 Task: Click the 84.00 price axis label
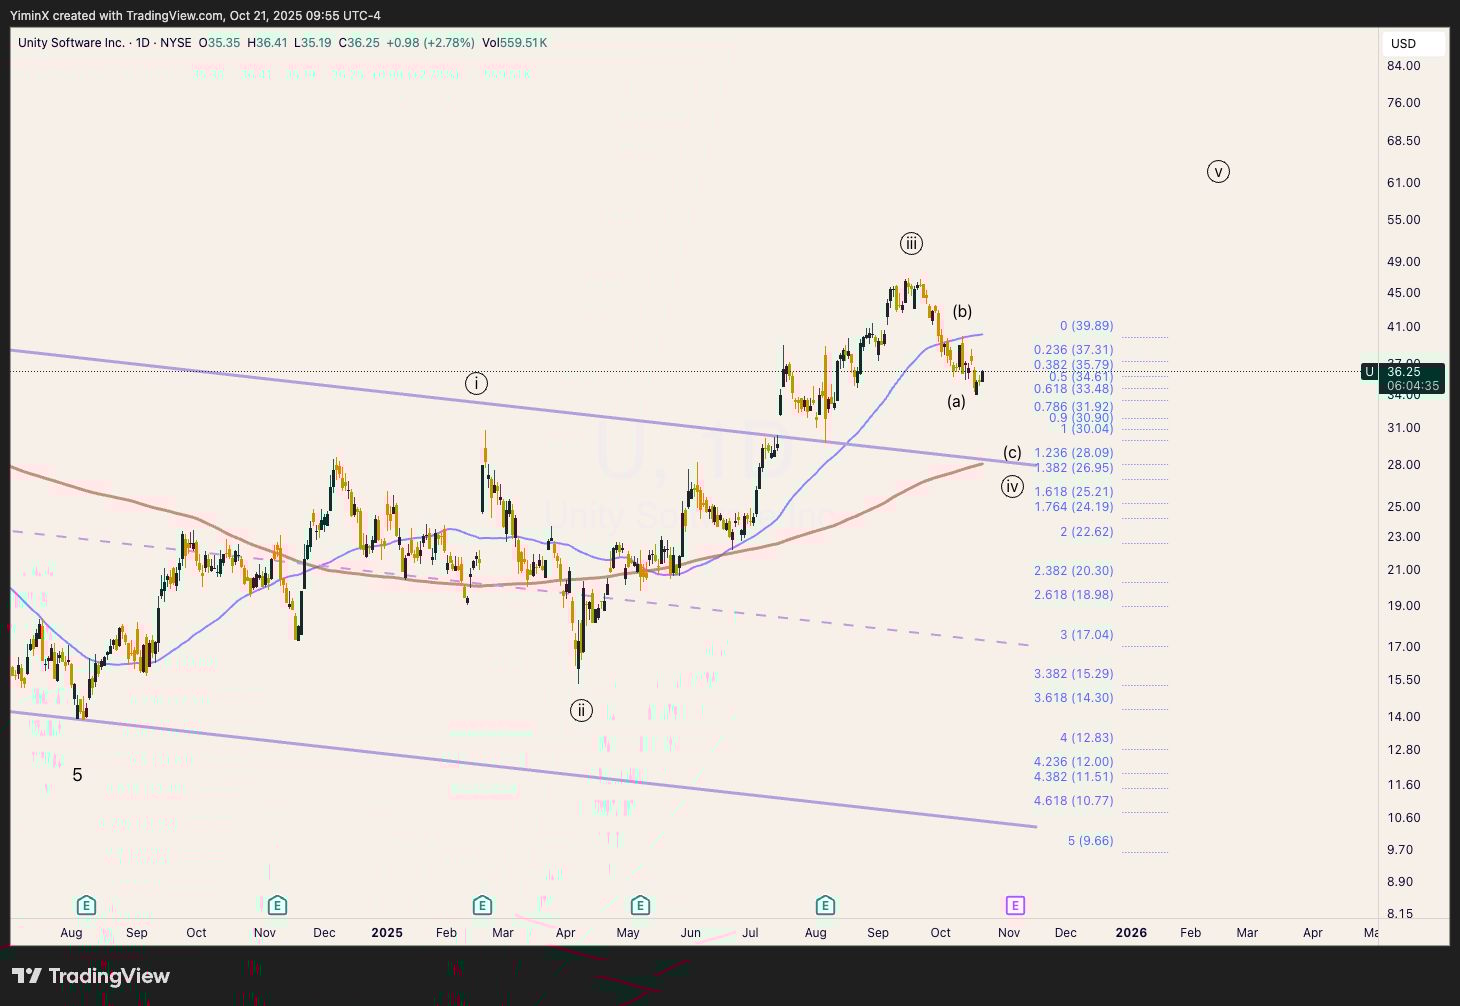pyautogui.click(x=1404, y=66)
